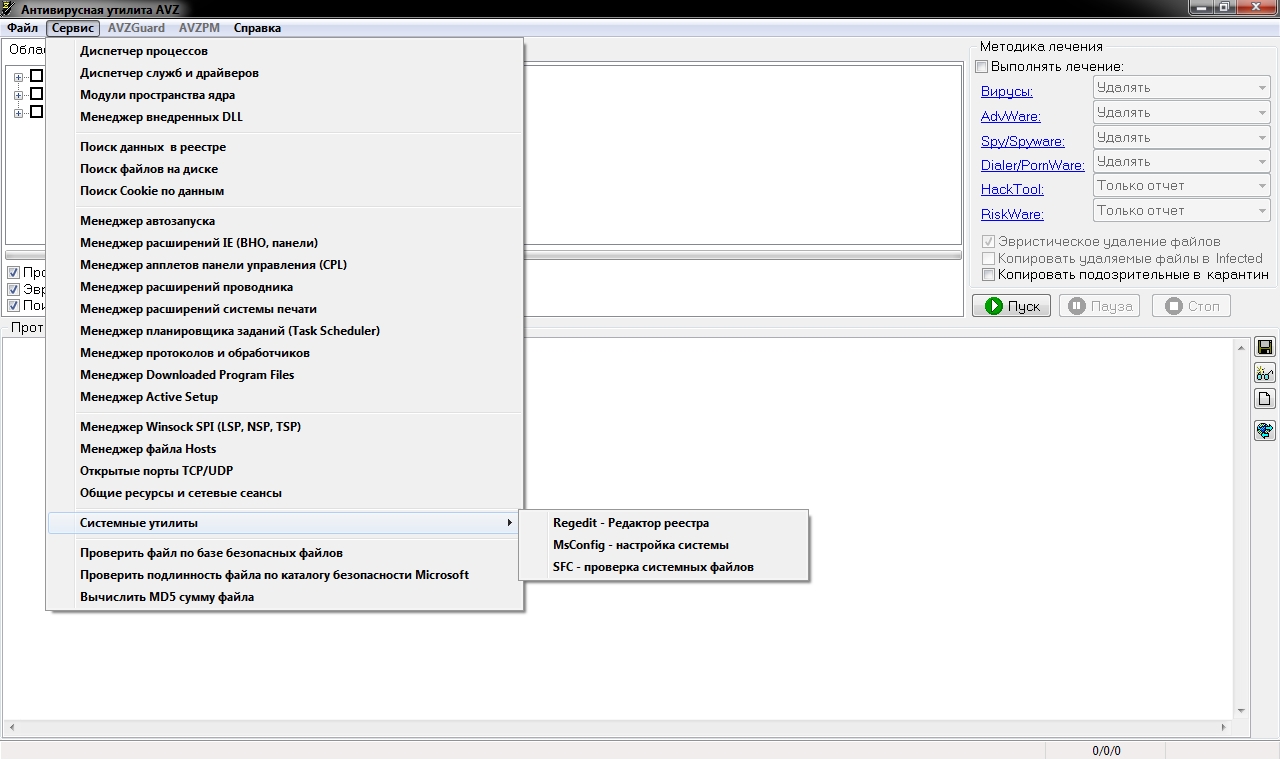The image size is (1280, 760).
Task: Click the AdvWare link
Action: [x=1011, y=117]
